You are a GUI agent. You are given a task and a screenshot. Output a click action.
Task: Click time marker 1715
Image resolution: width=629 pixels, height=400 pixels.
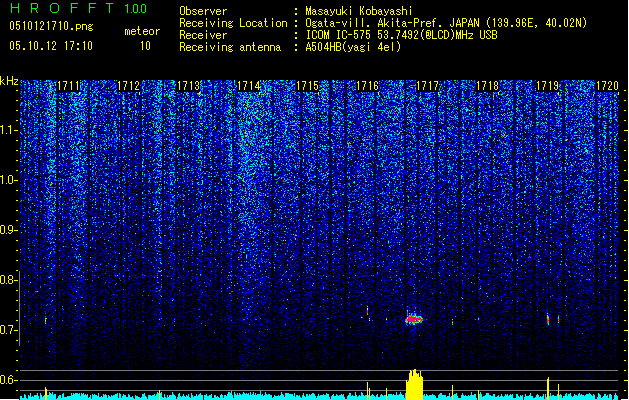tap(307, 86)
